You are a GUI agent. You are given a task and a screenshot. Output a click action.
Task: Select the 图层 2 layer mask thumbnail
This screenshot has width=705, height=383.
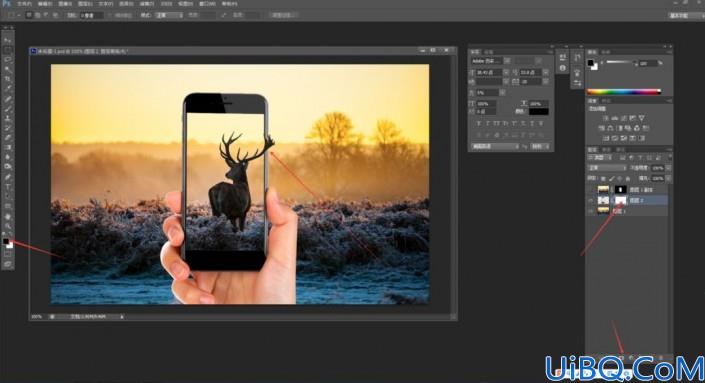pyautogui.click(x=620, y=200)
